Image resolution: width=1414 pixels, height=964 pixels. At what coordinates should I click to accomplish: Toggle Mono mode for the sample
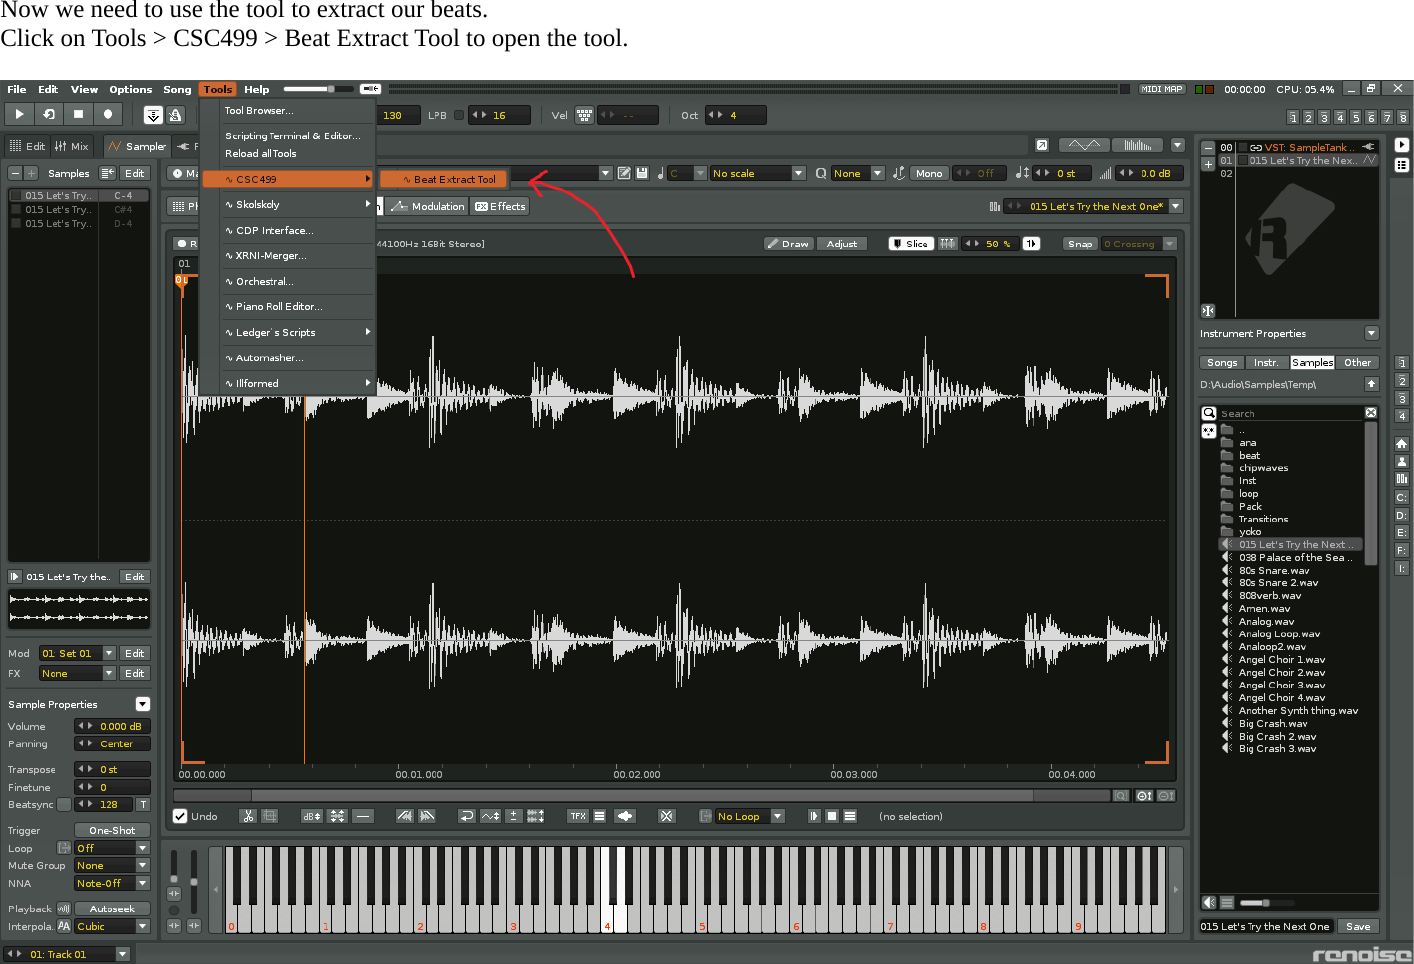(x=928, y=172)
